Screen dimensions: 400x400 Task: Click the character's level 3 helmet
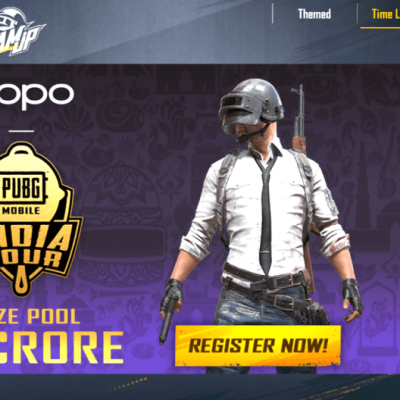(251, 106)
